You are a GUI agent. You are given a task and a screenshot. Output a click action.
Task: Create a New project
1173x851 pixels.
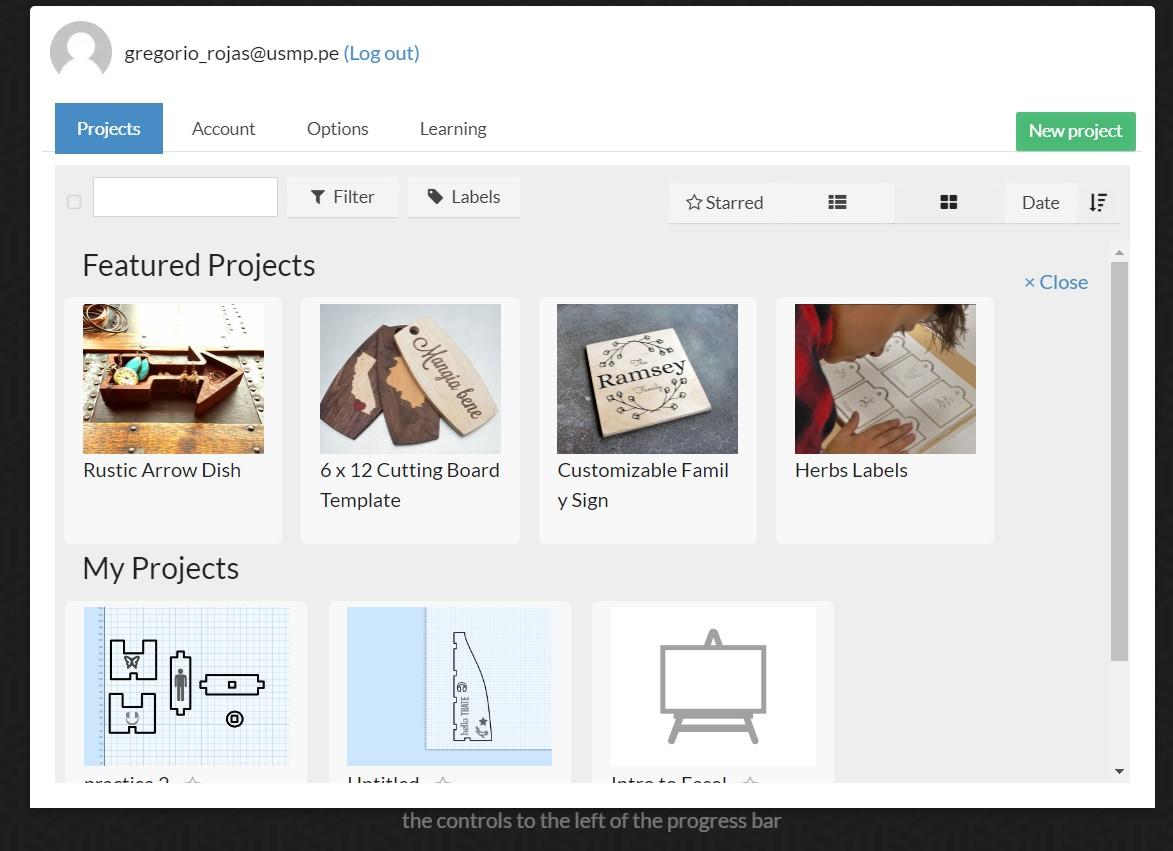[1075, 131]
